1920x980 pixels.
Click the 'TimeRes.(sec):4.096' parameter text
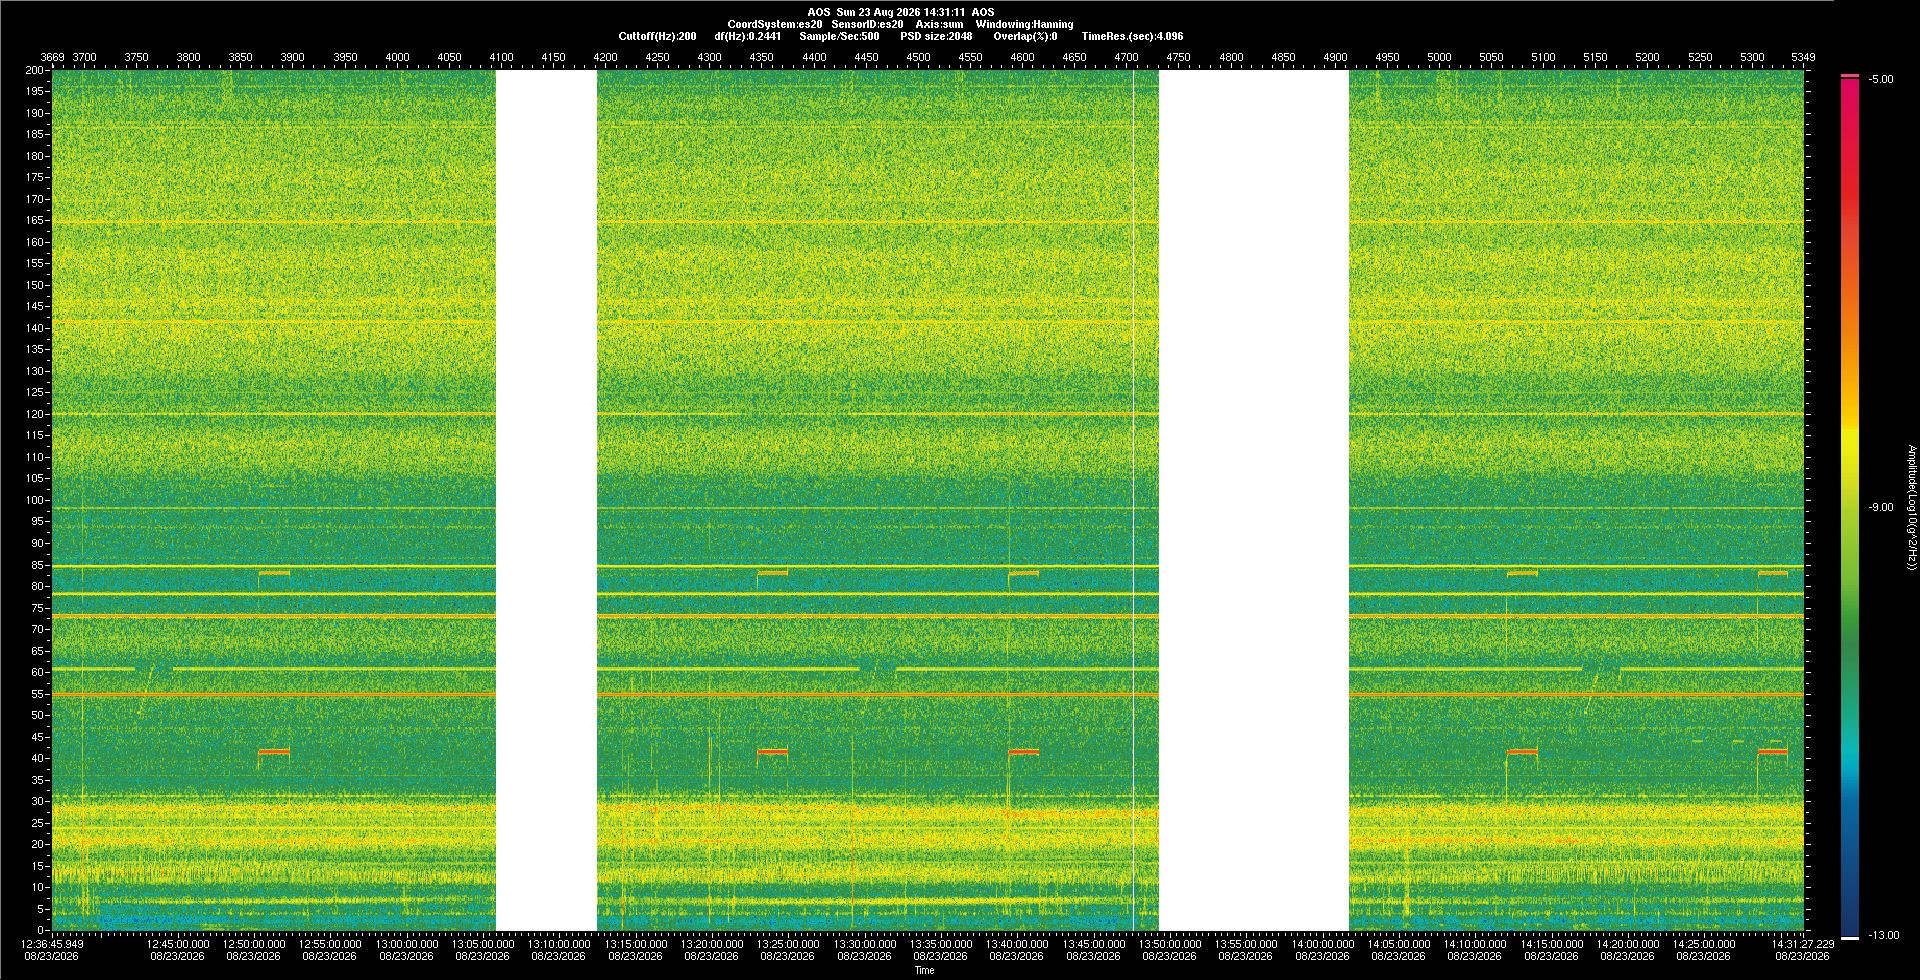(1132, 36)
